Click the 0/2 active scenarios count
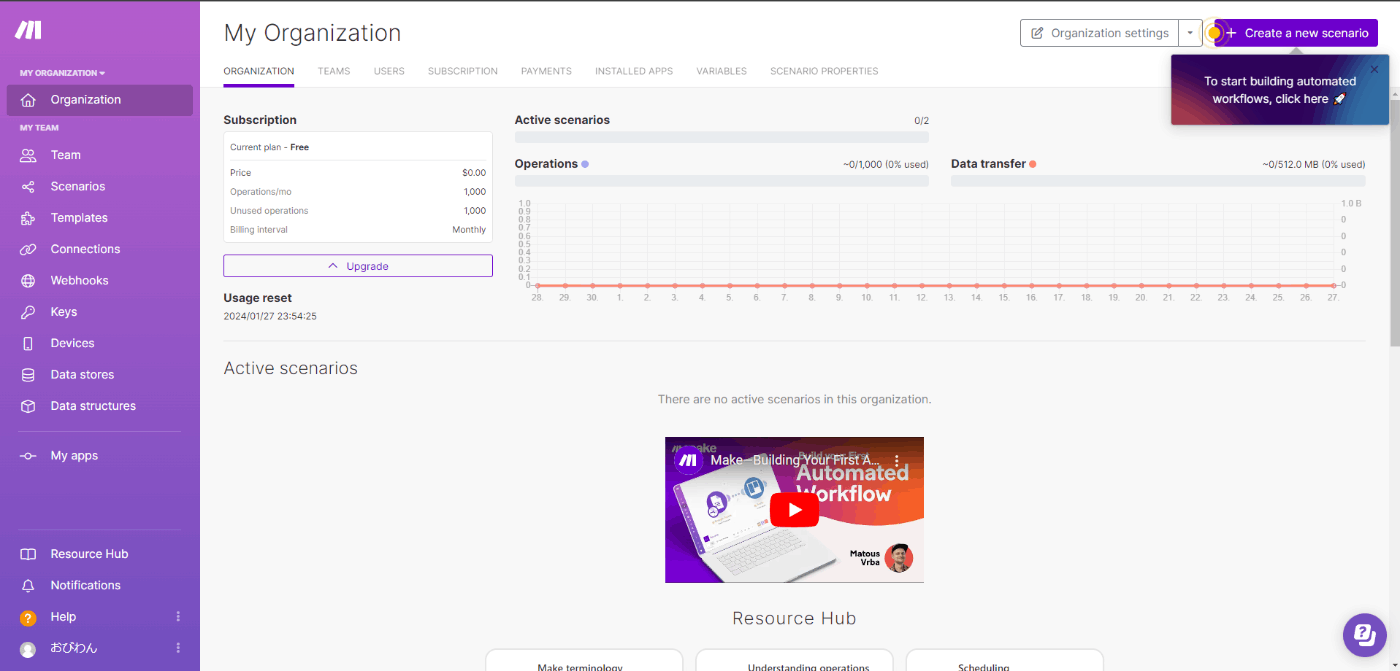Image resolution: width=1400 pixels, height=671 pixels. point(922,120)
